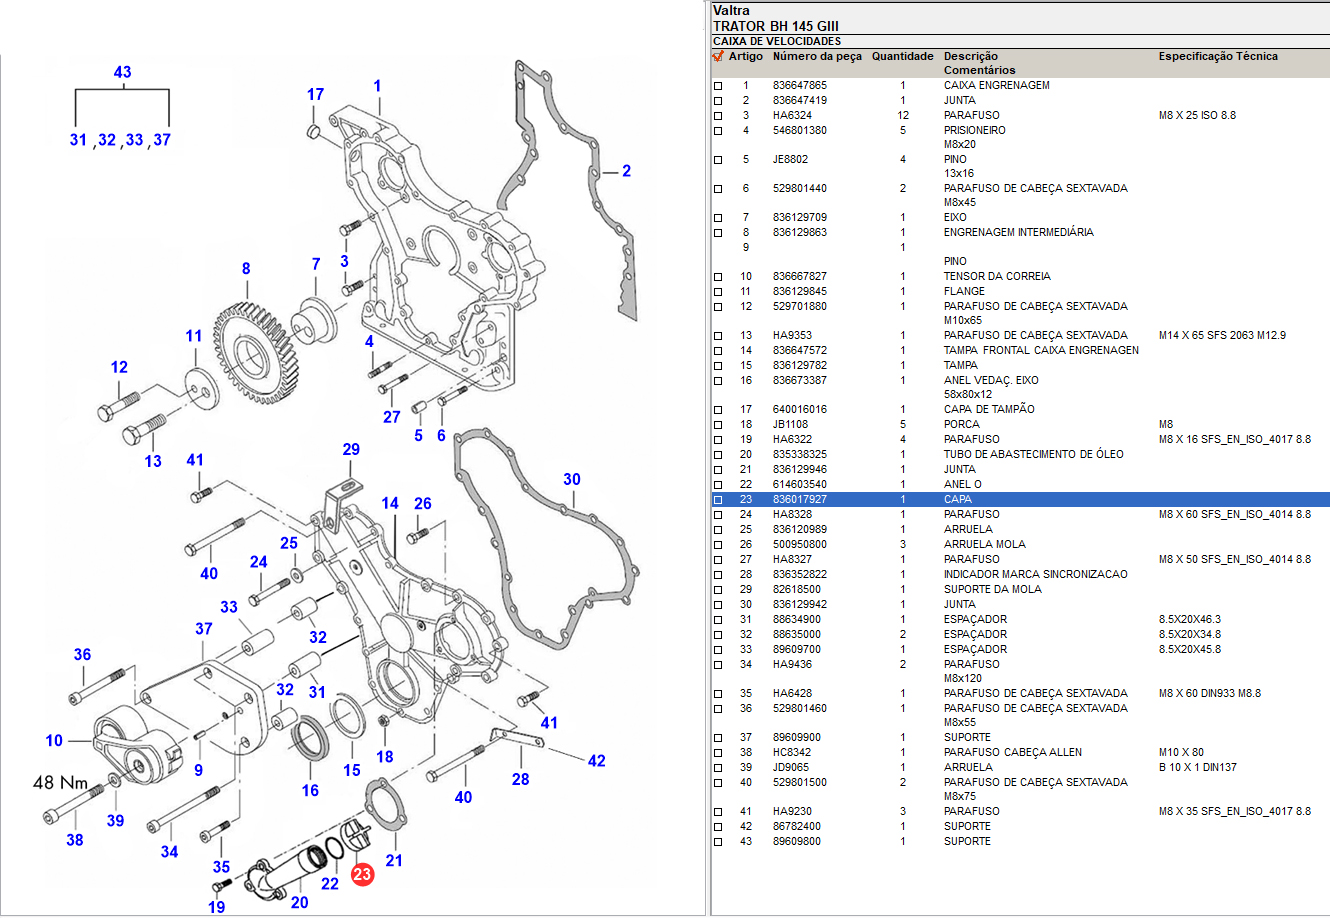
Task: Select part number 835338325 oil filler tube row
Action: coord(799,455)
